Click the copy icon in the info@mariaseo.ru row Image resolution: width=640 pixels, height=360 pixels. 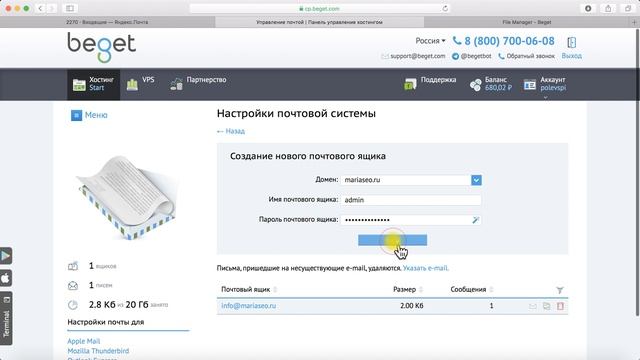click(x=547, y=306)
